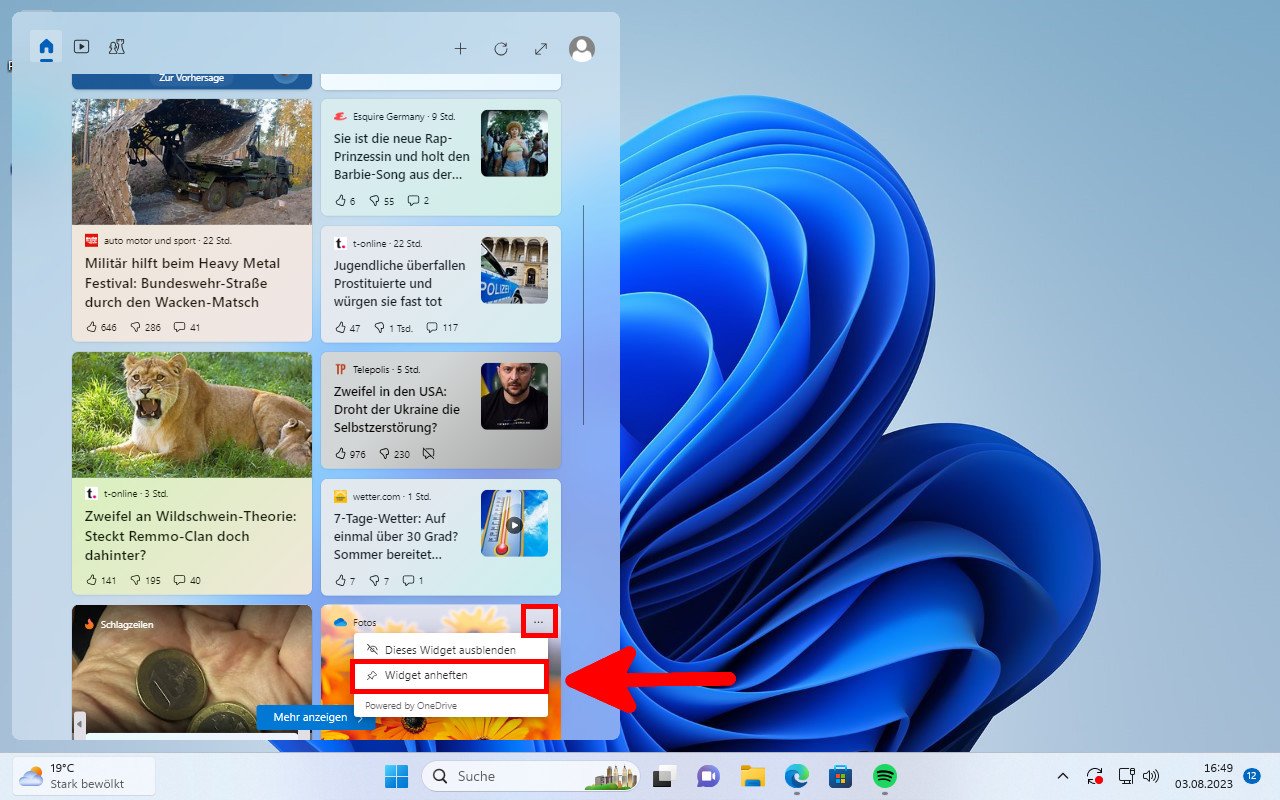
Task: Click the 'Zur Vorhersage' button
Action: 191,77
